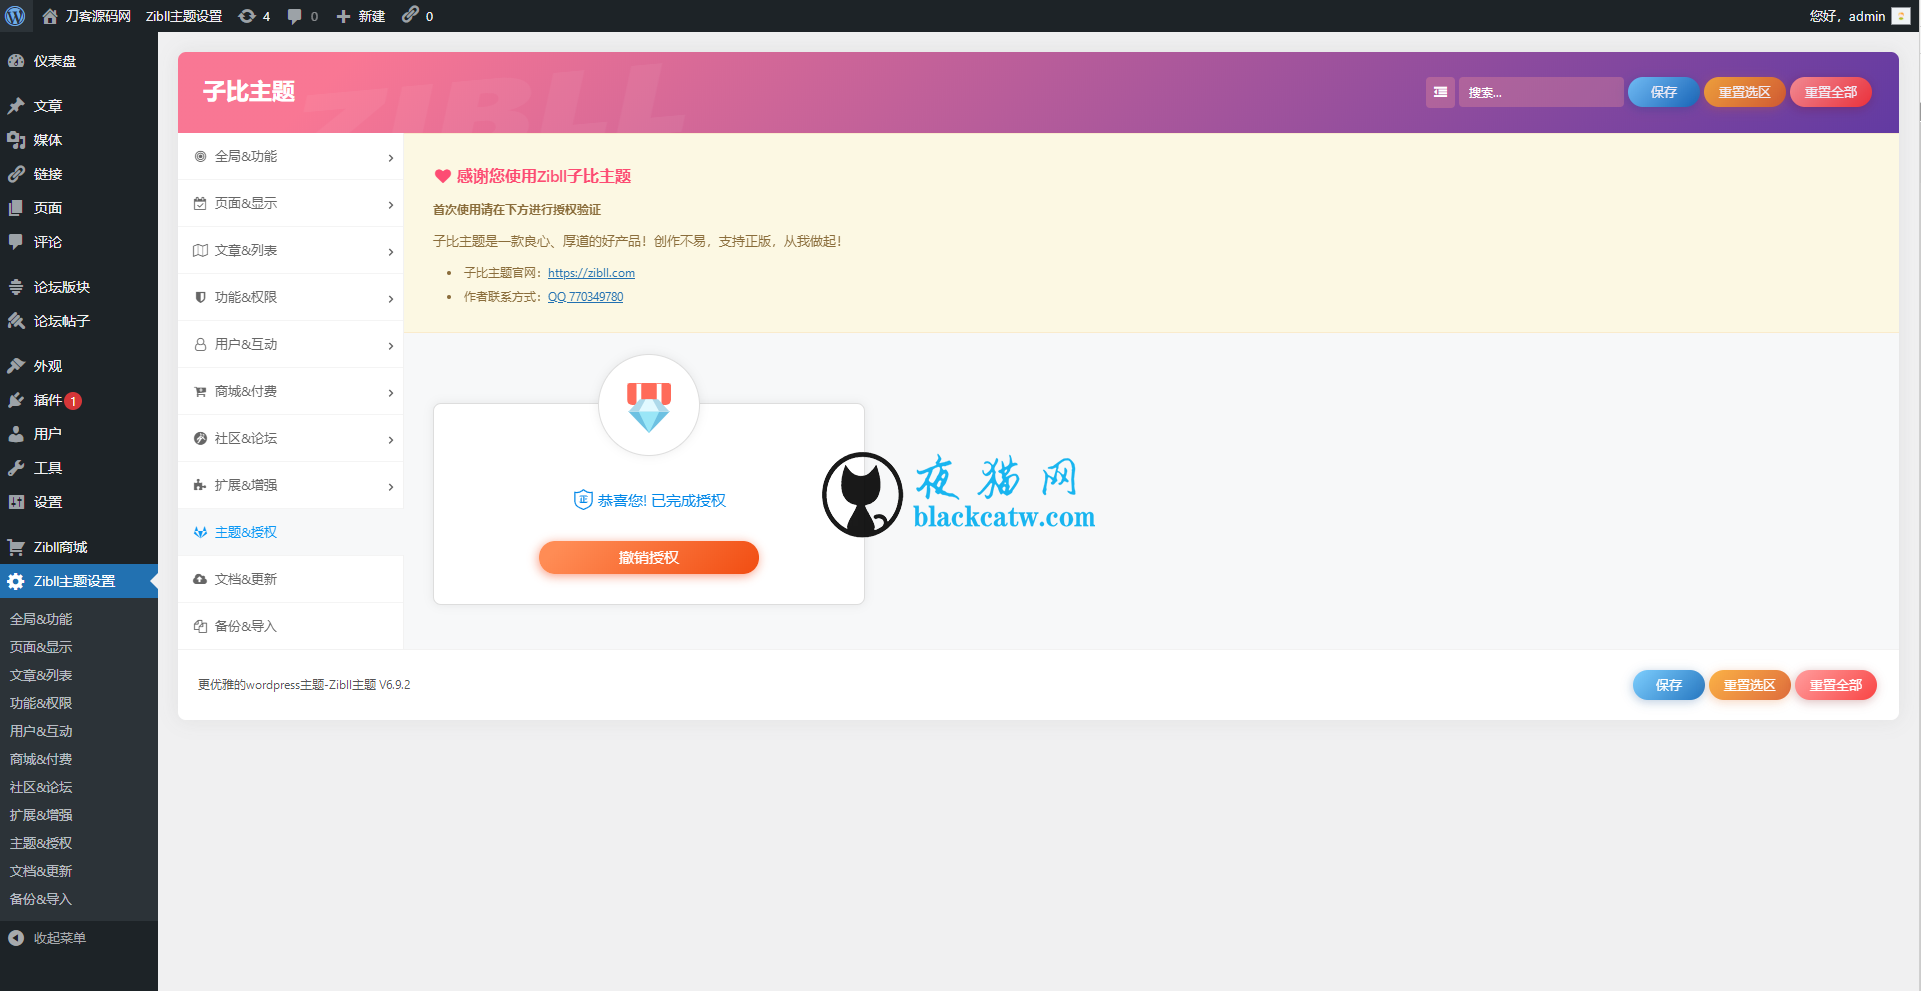Click the Zibll主题设置 gear icon
Viewport: 1921px width, 991px height.
[x=16, y=581]
